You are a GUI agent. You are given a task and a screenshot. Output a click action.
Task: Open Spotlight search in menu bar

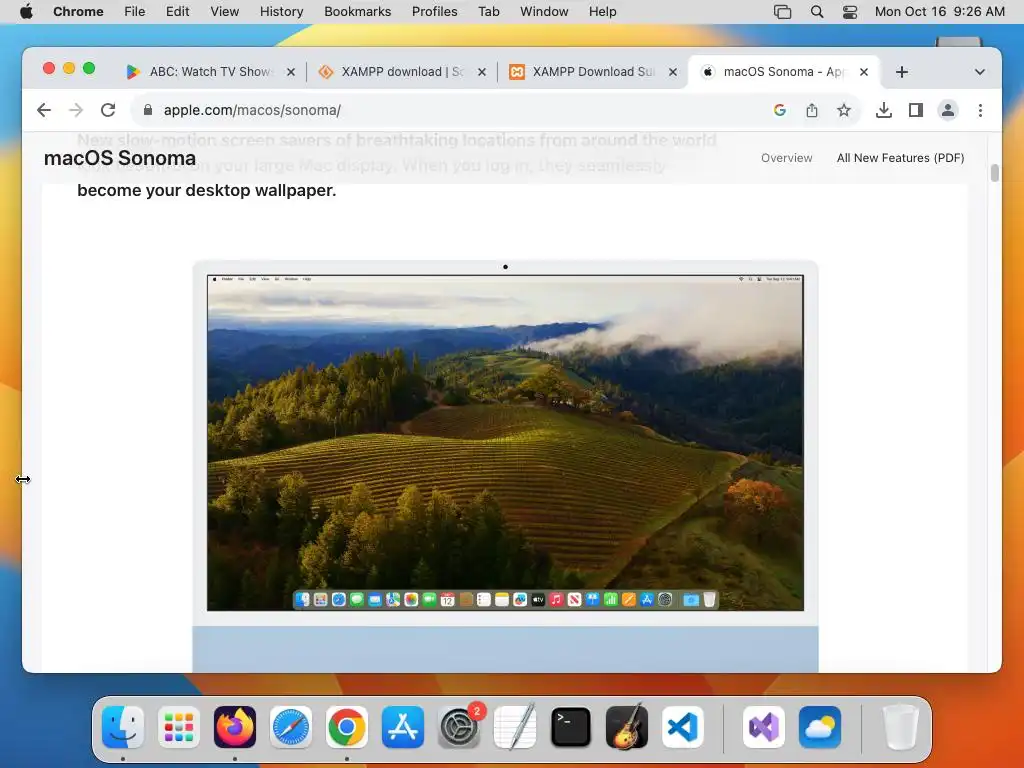click(816, 12)
